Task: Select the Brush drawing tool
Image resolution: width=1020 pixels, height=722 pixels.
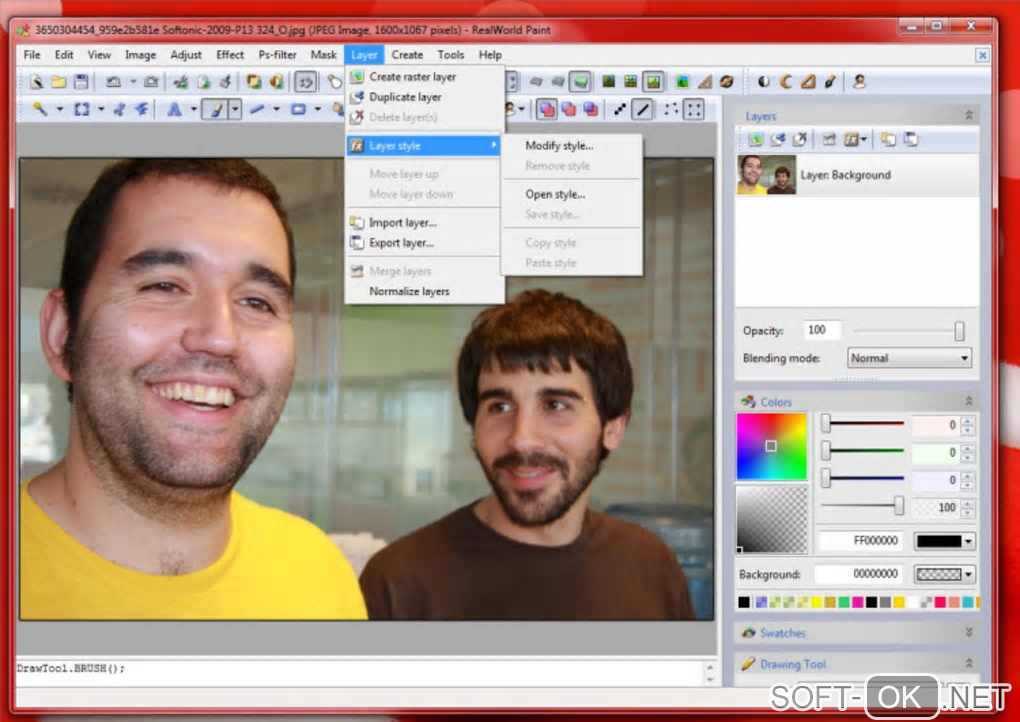Action: pyautogui.click(x=215, y=109)
